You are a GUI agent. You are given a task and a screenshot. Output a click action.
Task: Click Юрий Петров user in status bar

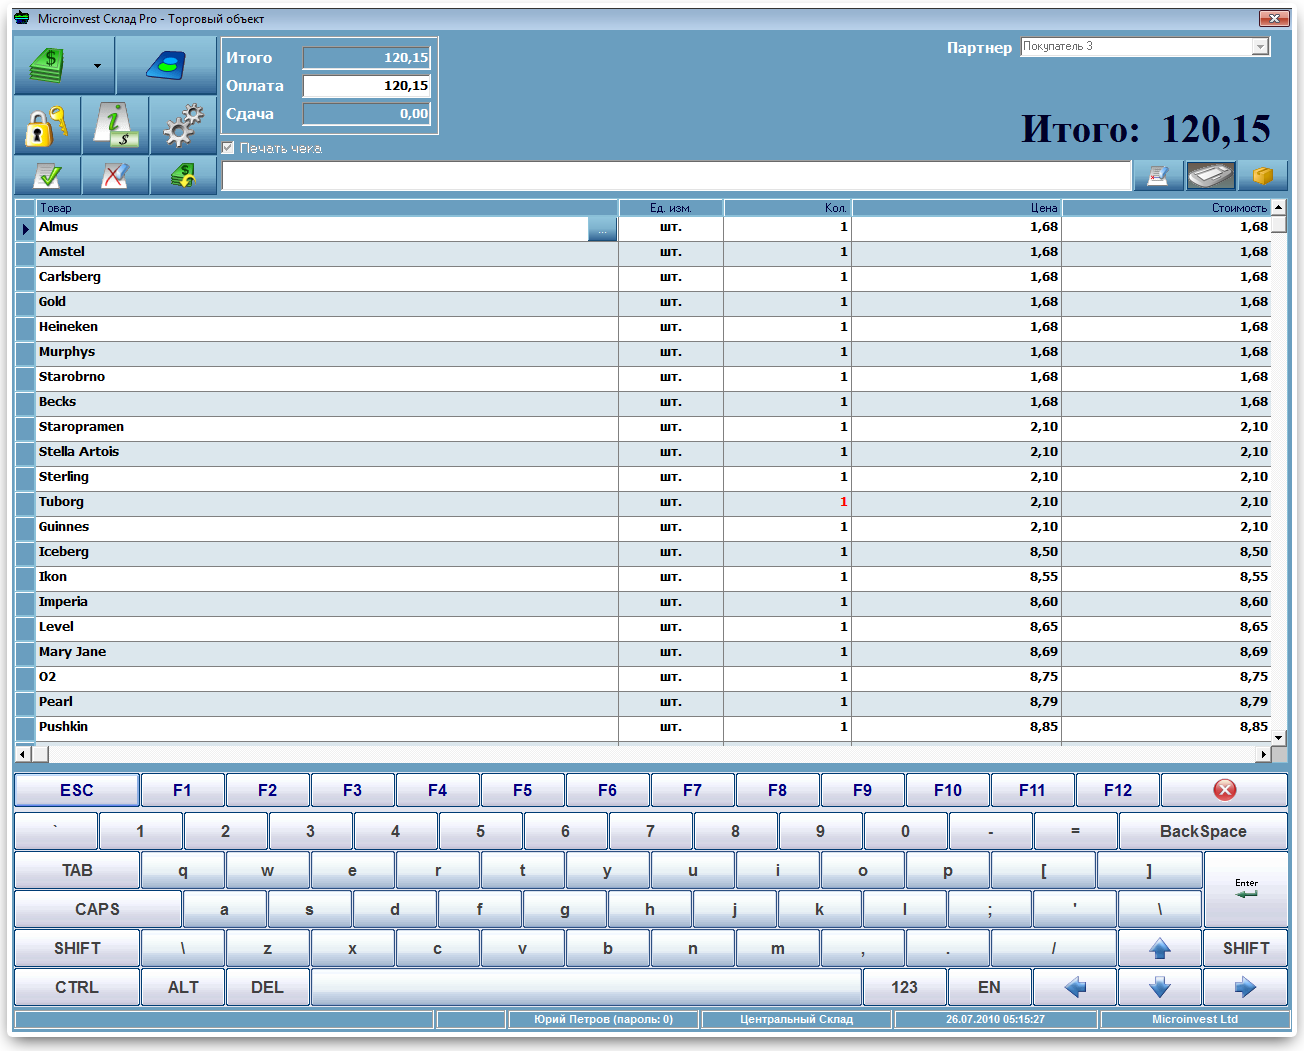click(603, 1020)
